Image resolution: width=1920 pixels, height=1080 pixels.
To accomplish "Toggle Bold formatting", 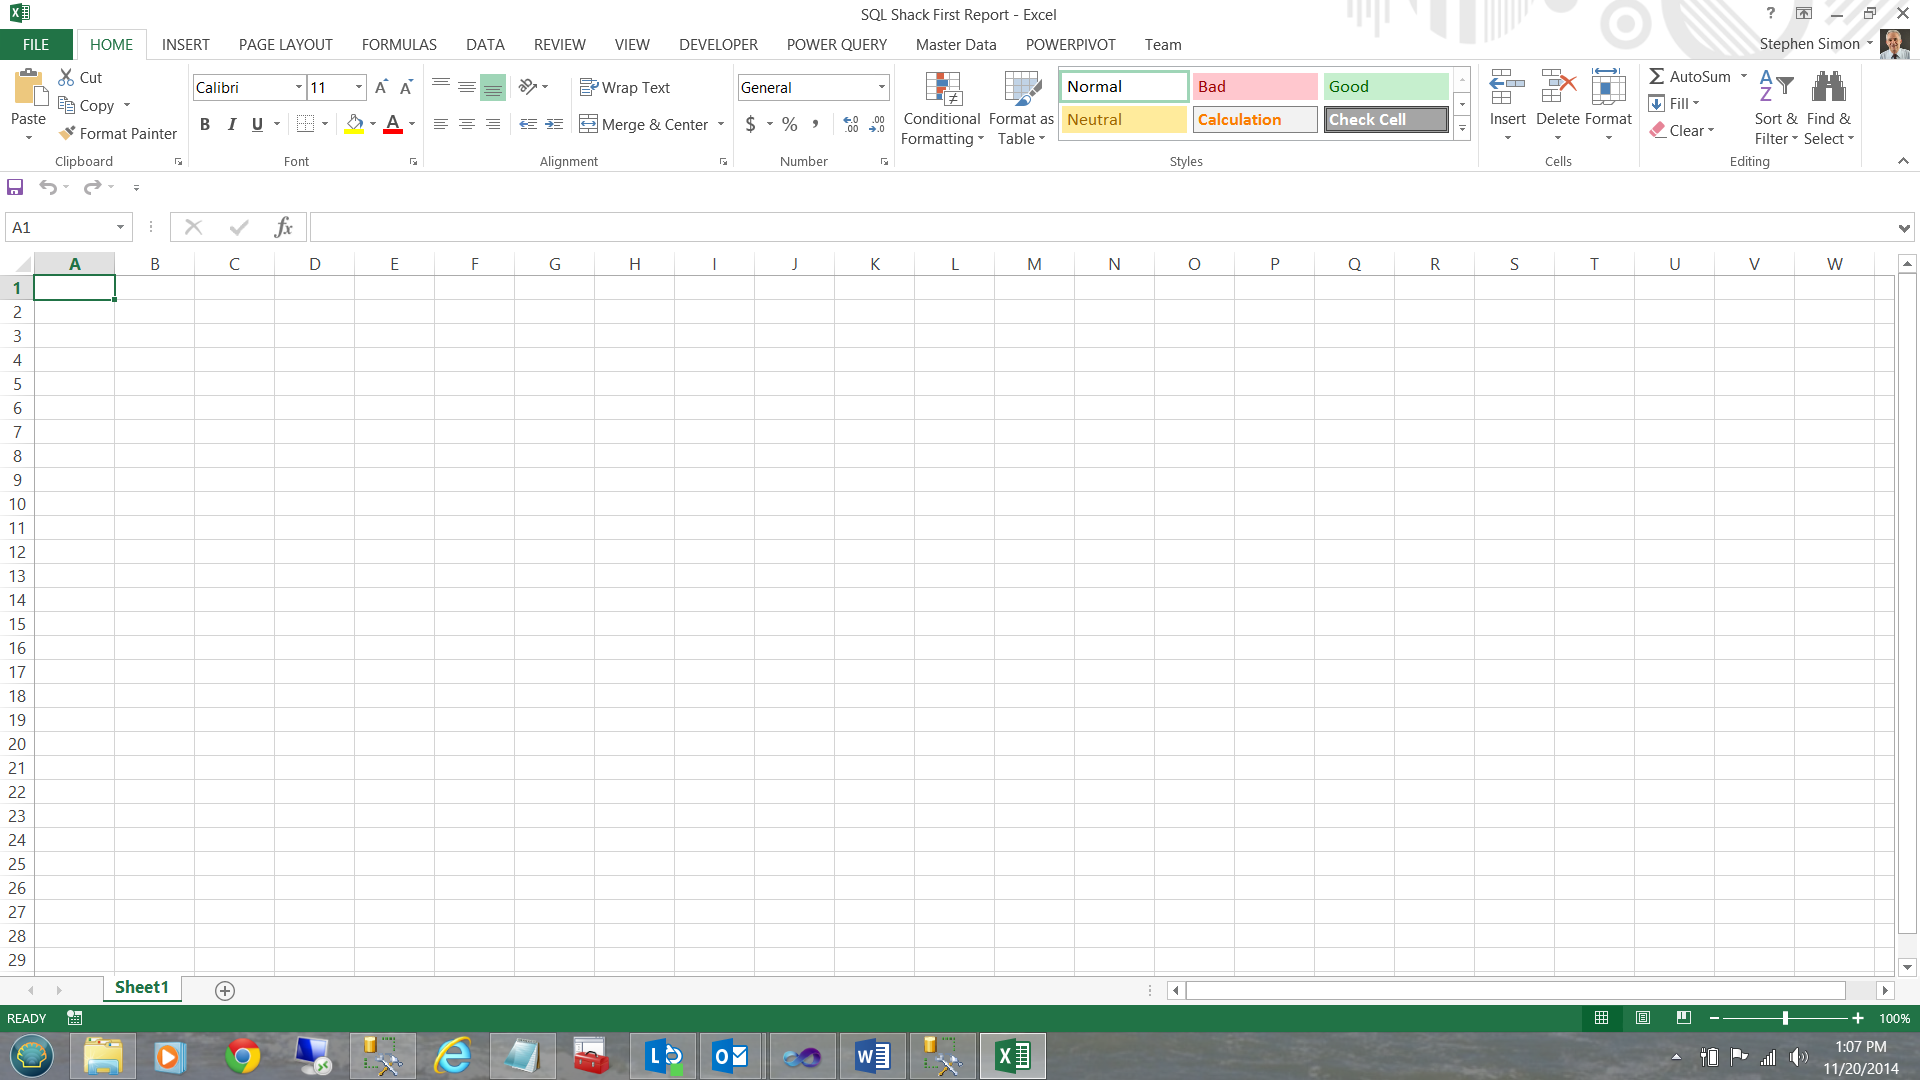I will (205, 124).
